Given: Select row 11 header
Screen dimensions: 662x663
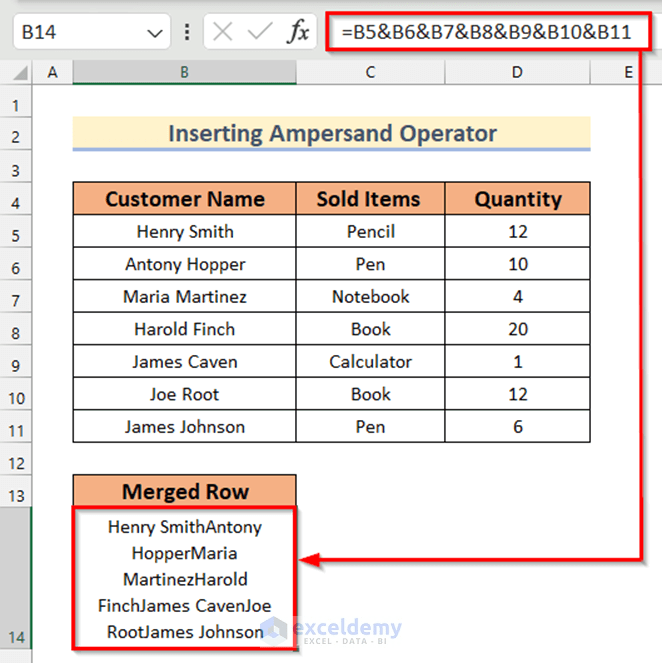Looking at the screenshot, I should (x=16, y=427).
